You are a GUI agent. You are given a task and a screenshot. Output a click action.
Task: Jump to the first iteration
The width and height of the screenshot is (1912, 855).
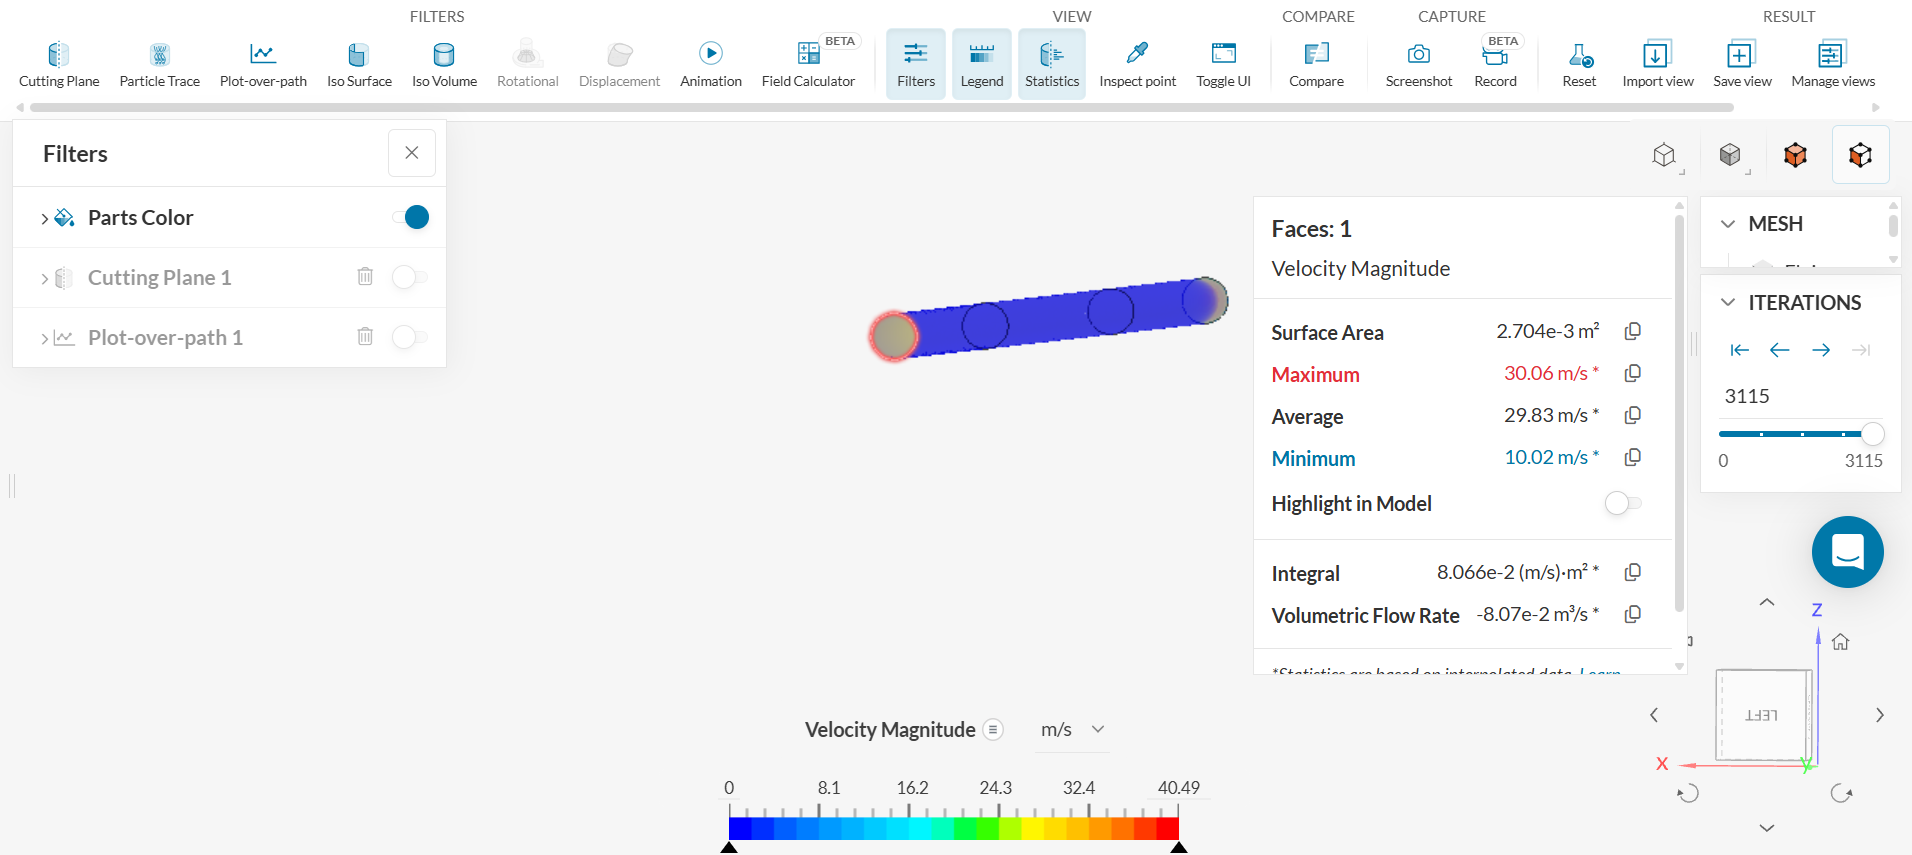[1740, 350]
